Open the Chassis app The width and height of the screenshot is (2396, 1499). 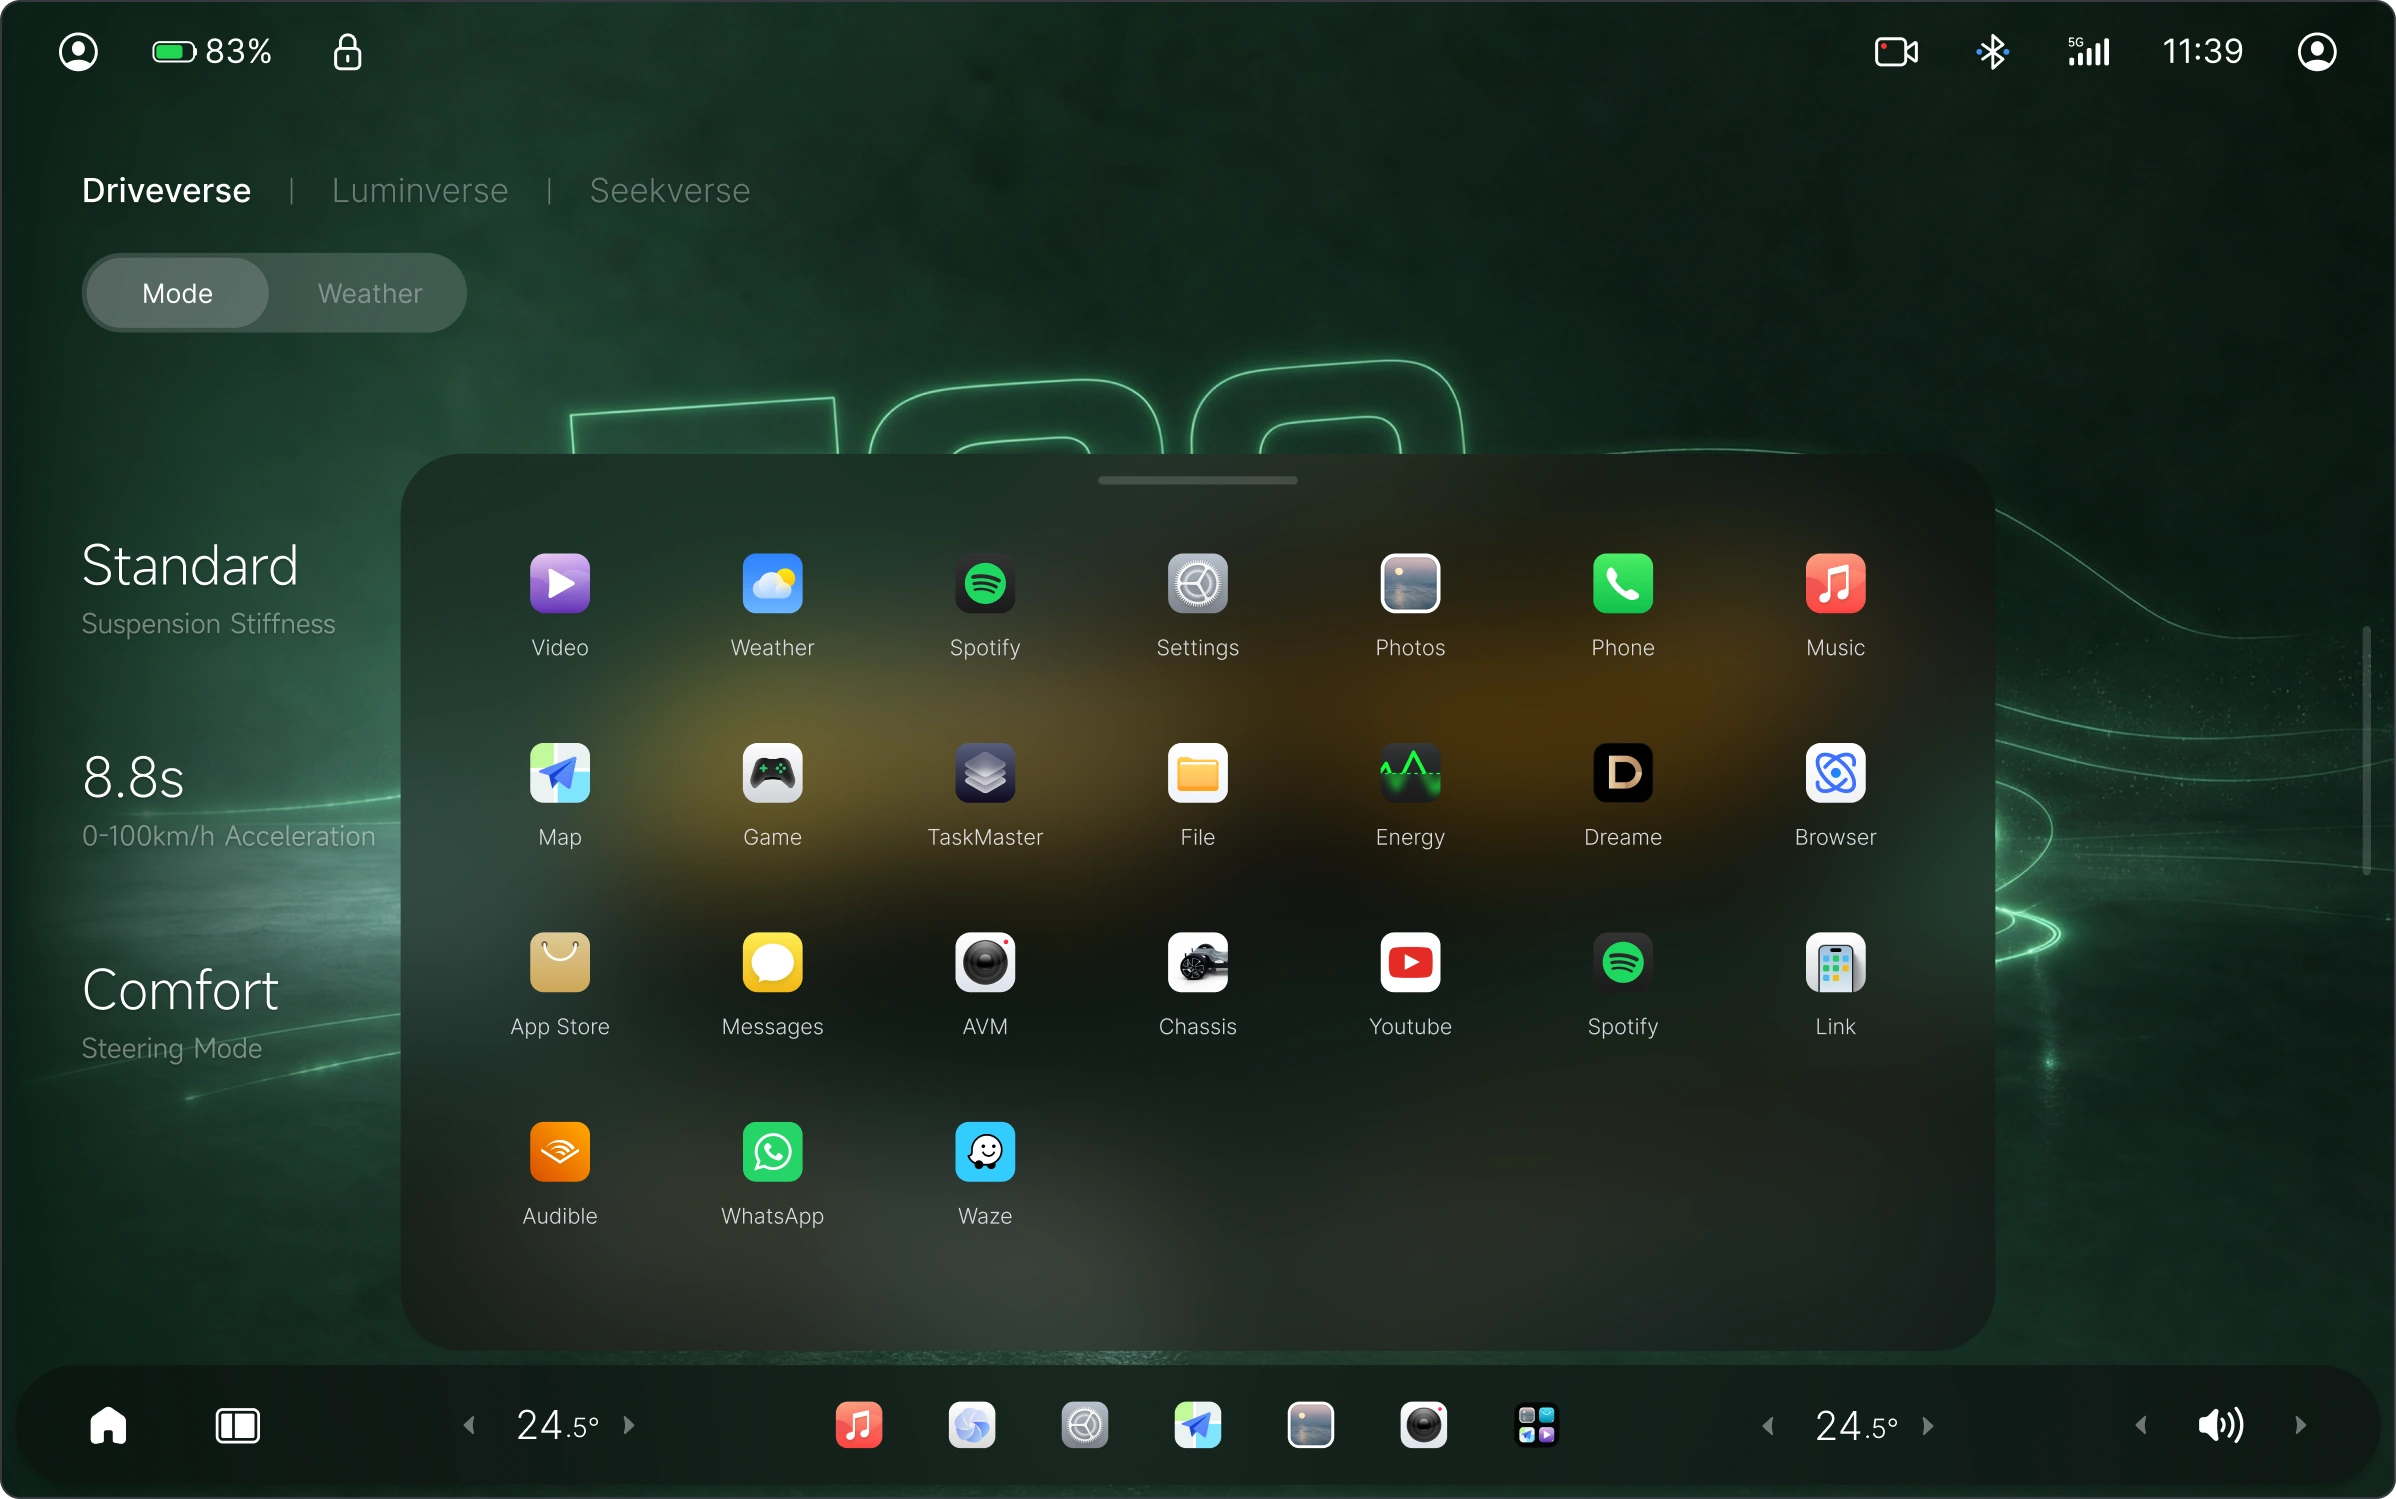(x=1198, y=962)
